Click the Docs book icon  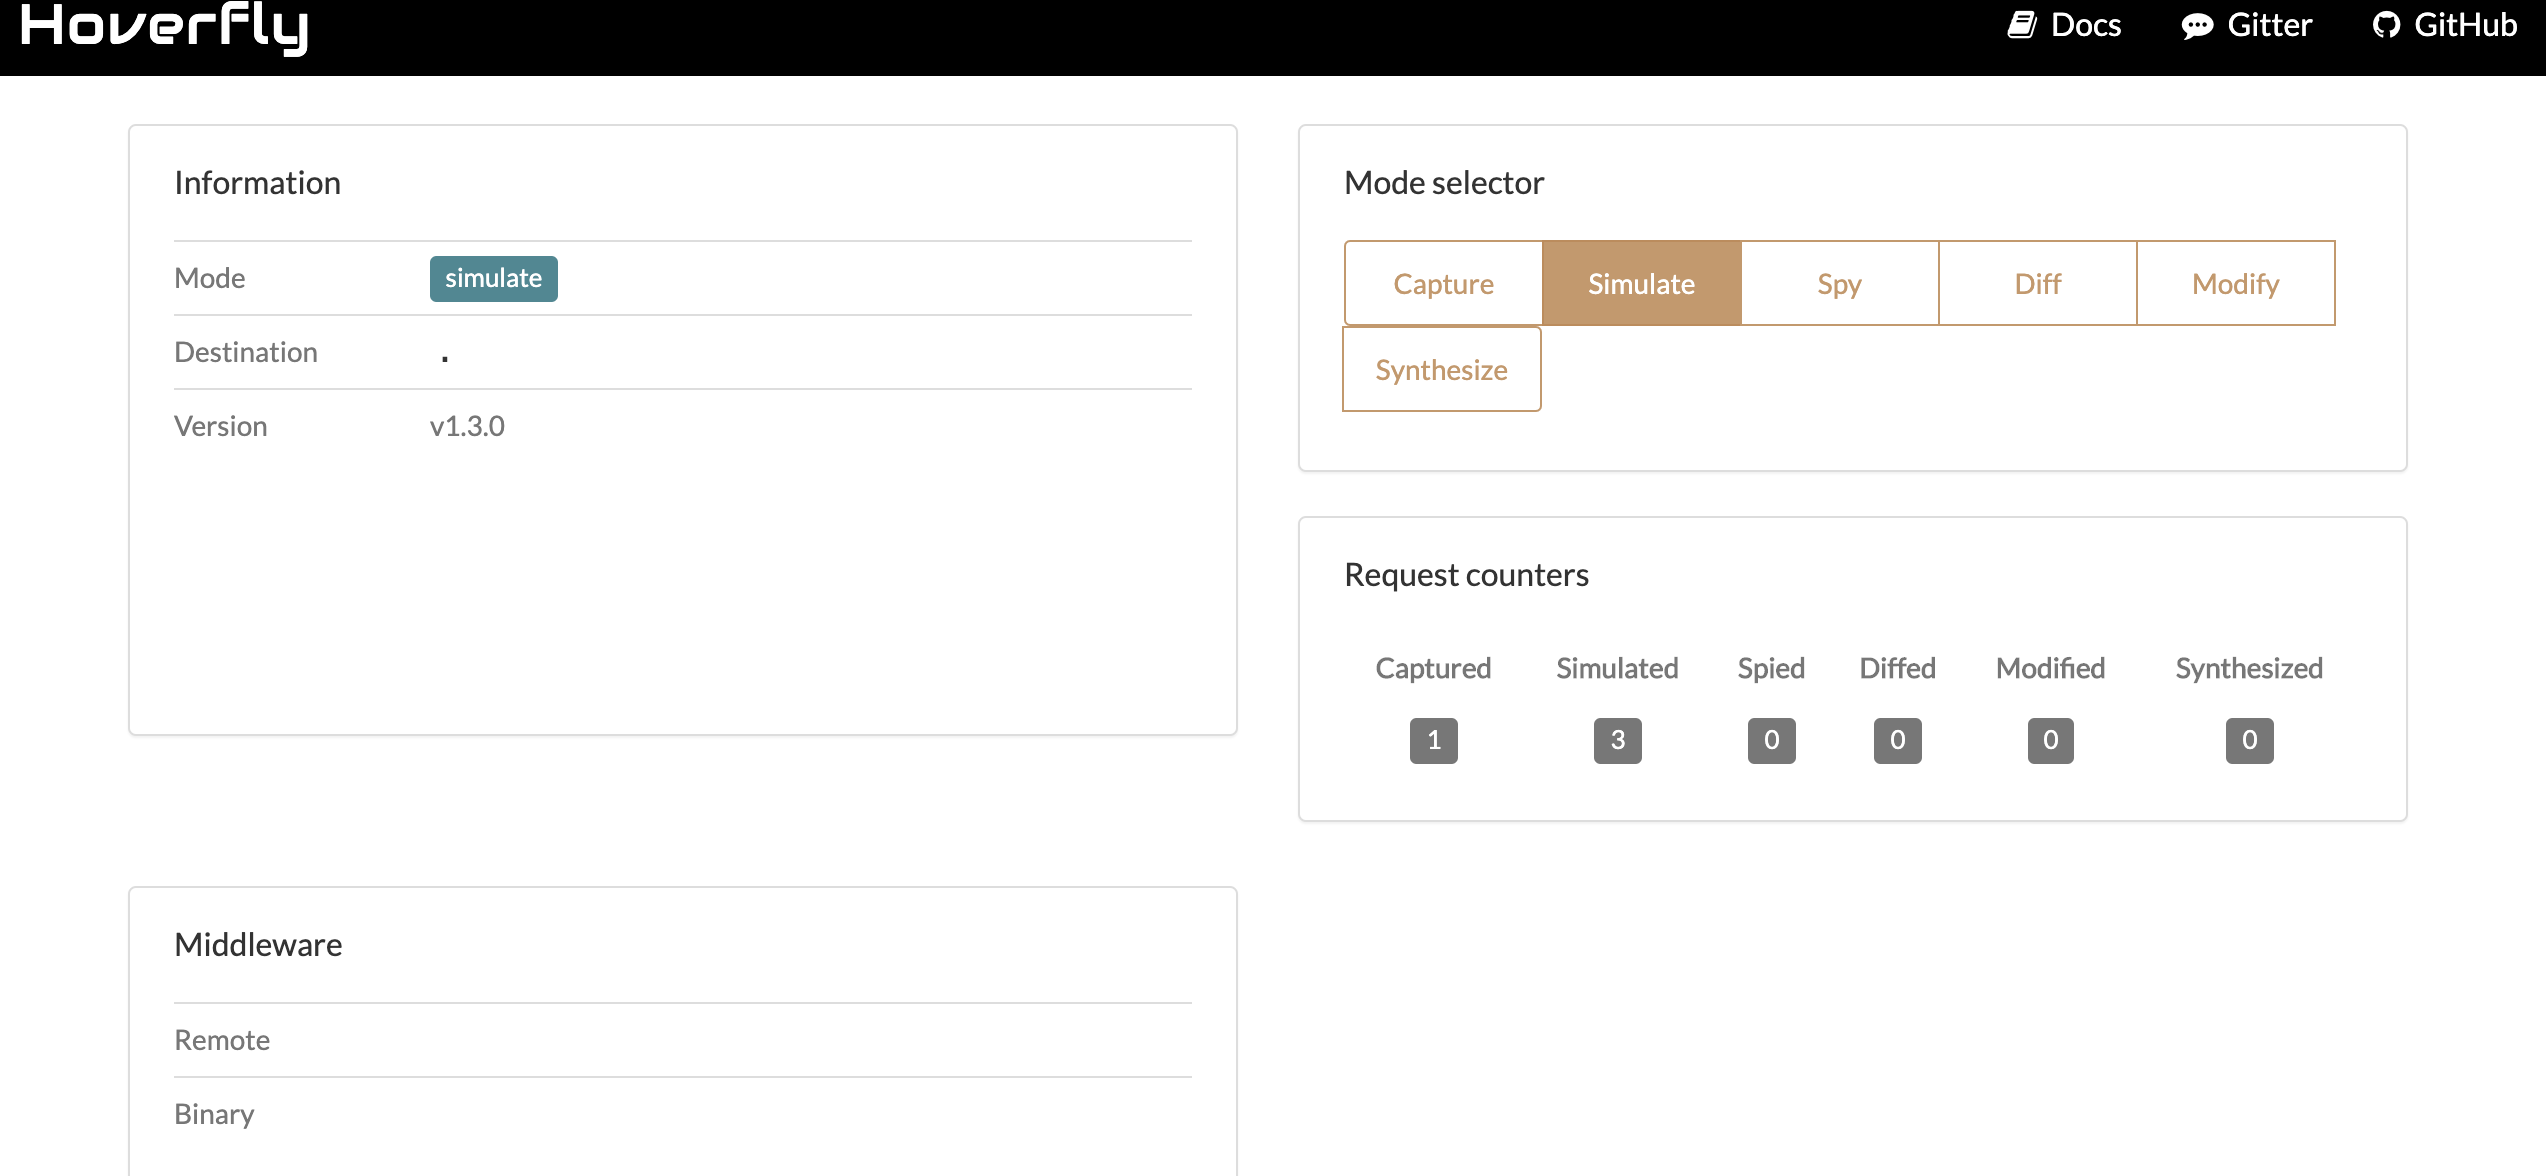2021,25
